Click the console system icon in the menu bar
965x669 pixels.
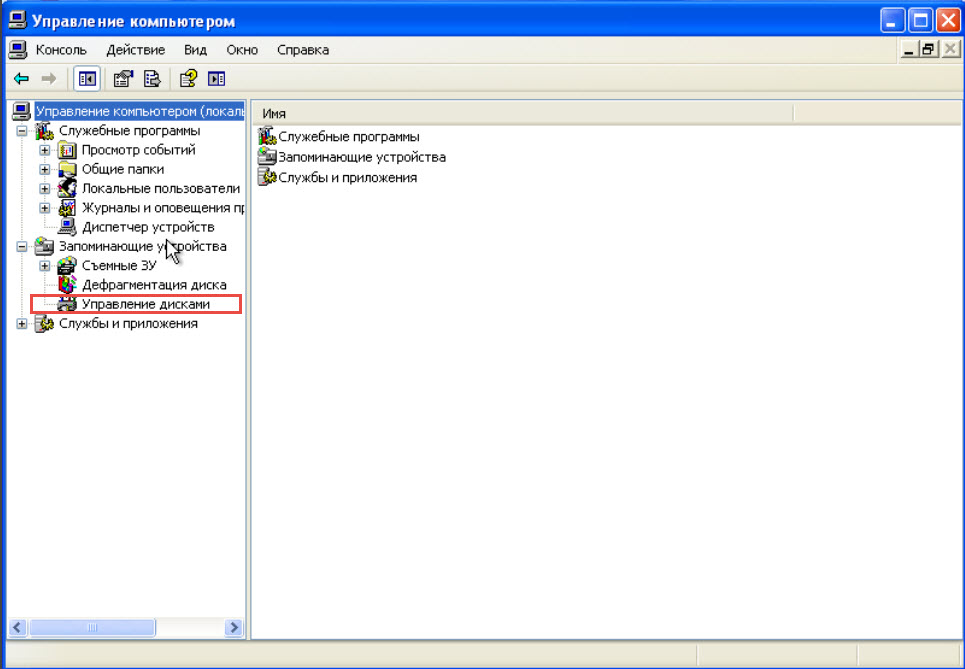pos(18,50)
